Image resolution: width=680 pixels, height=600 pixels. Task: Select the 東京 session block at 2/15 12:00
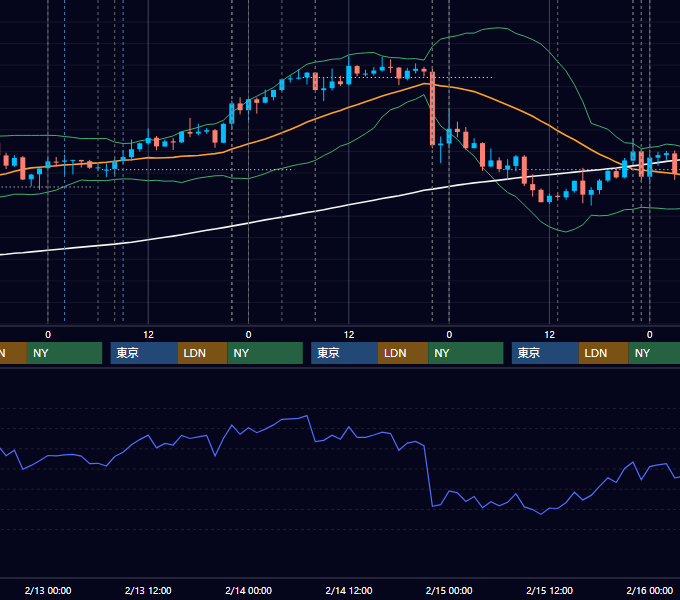pyautogui.click(x=545, y=353)
